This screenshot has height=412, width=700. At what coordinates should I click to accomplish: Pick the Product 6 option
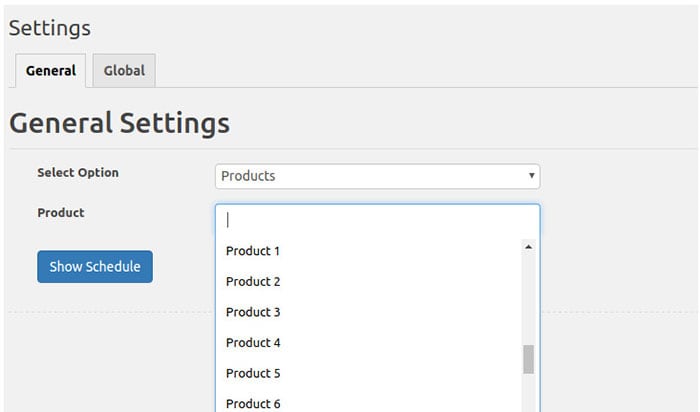[253, 403]
